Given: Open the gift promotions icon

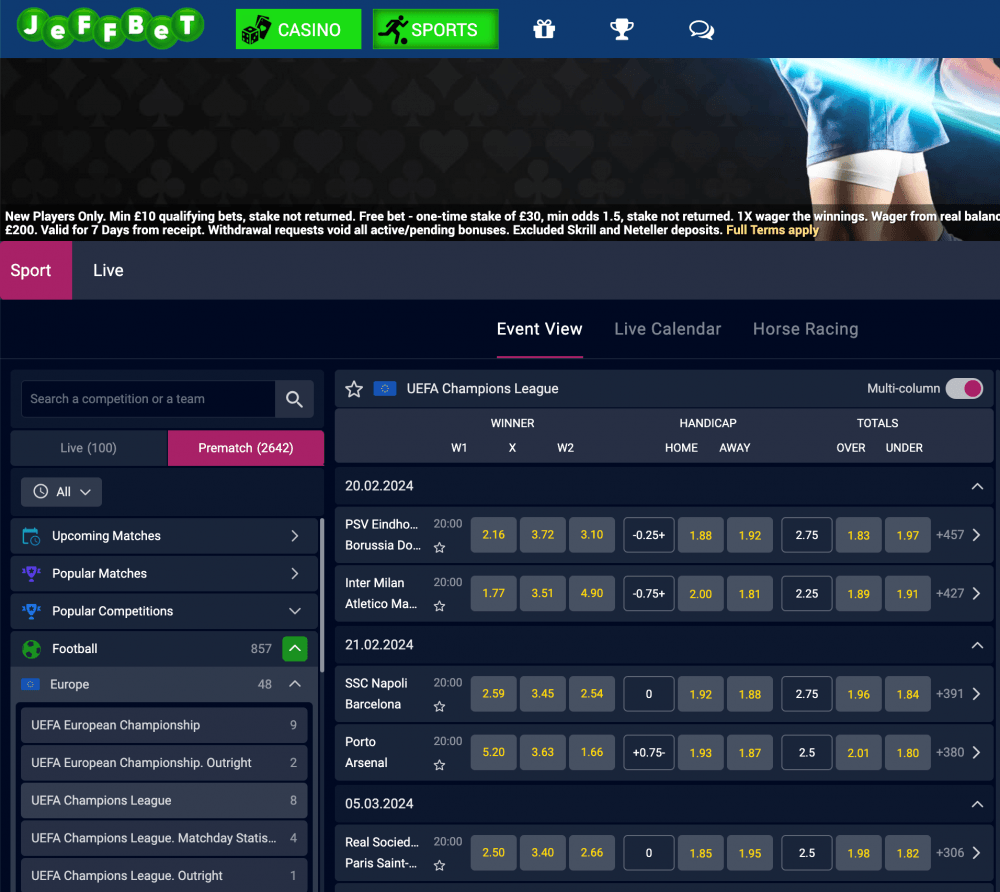Looking at the screenshot, I should coord(544,29).
